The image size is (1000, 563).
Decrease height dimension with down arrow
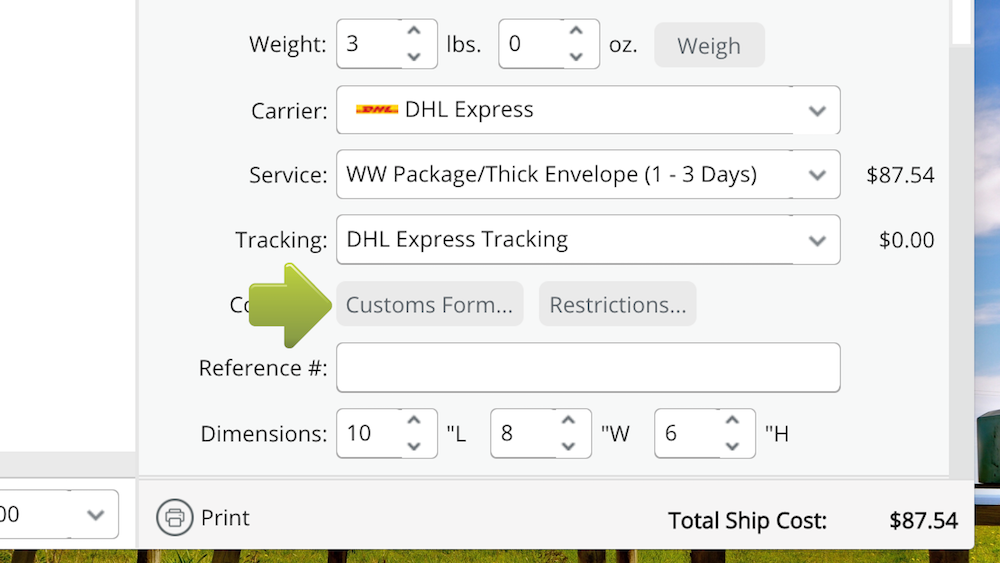pyautogui.click(x=732, y=446)
